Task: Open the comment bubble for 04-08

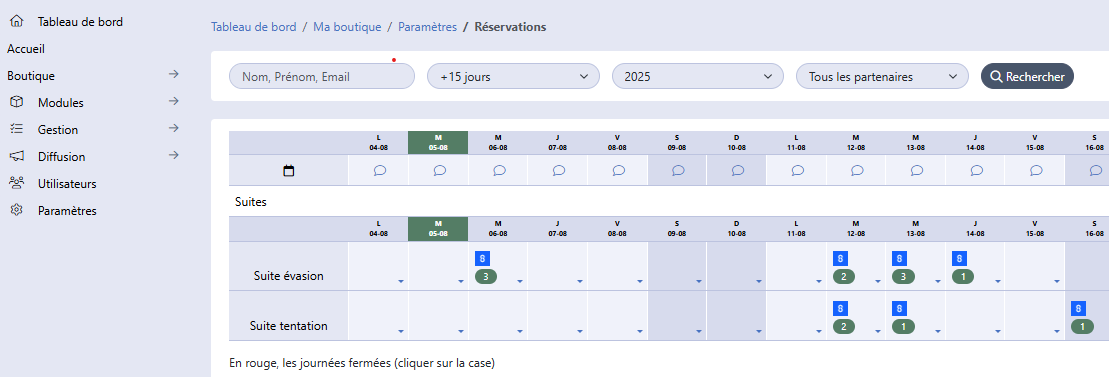Action: click(x=379, y=170)
